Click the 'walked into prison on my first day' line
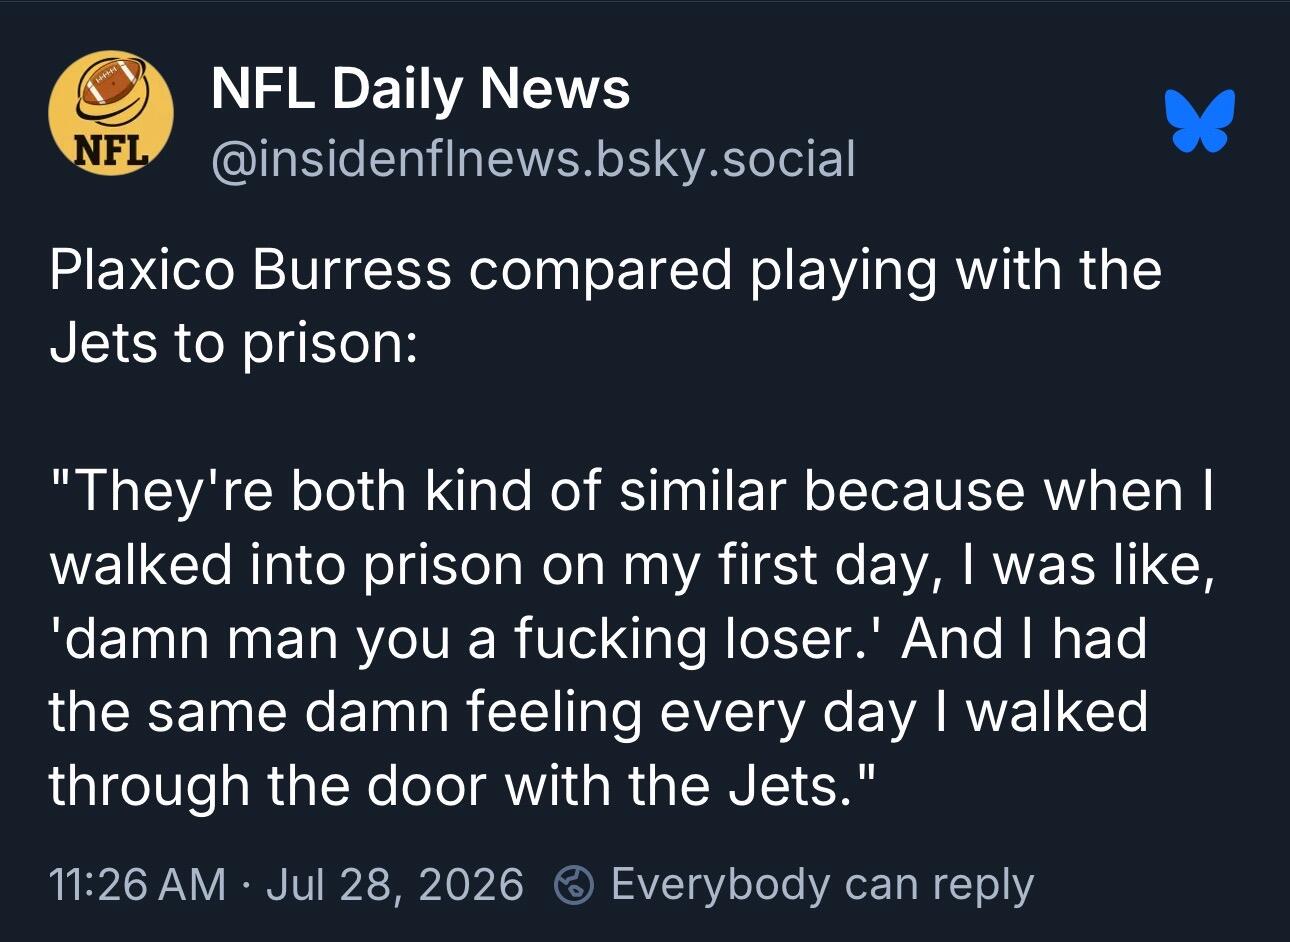Image resolution: width=1290 pixels, height=942 pixels. click(632, 565)
